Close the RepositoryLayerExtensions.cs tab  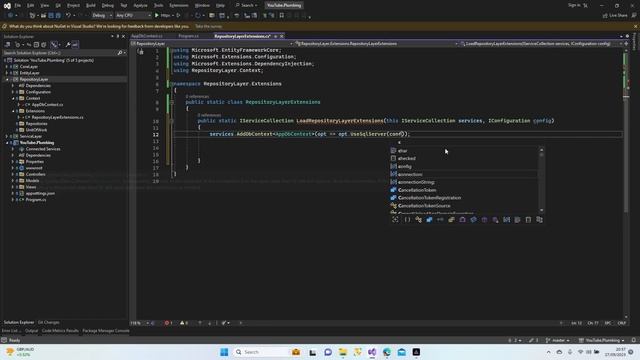[282, 36]
